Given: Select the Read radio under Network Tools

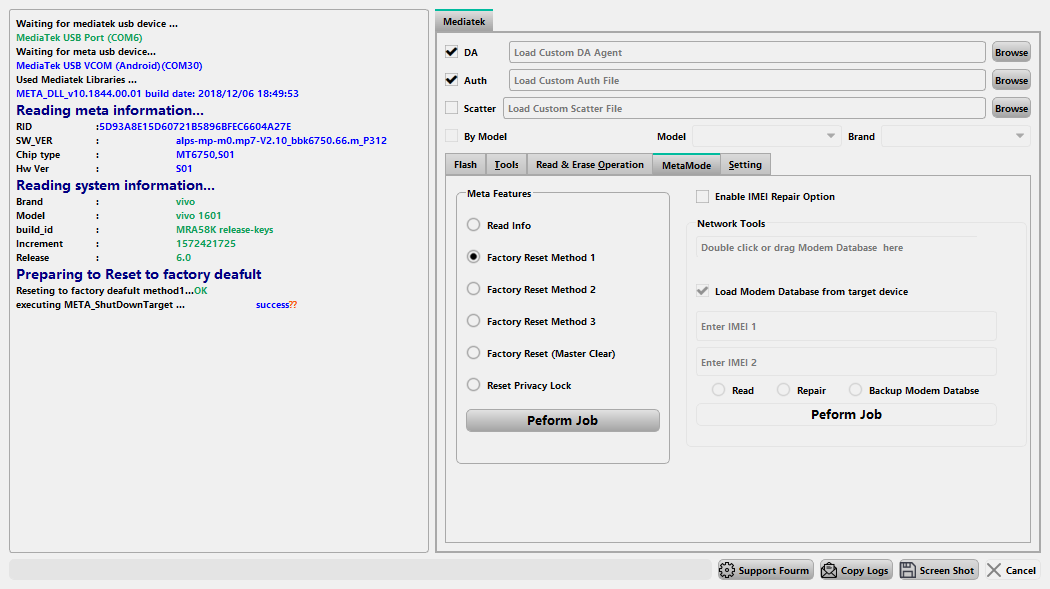Looking at the screenshot, I should coord(719,390).
